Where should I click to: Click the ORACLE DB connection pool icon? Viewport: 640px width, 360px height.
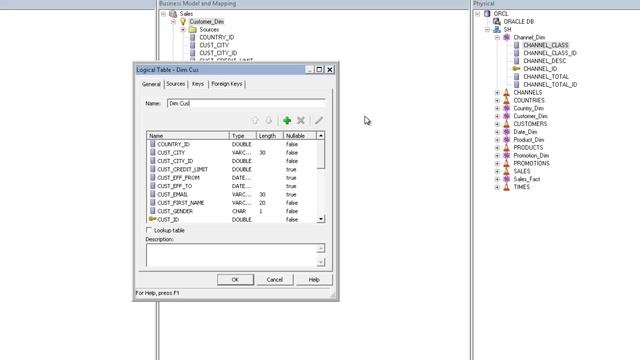pyautogui.click(x=497, y=22)
